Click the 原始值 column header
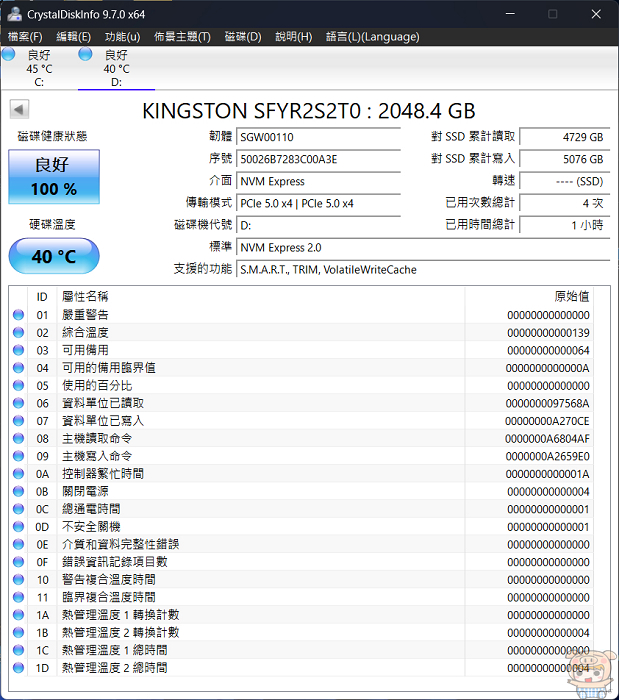 coord(571,297)
